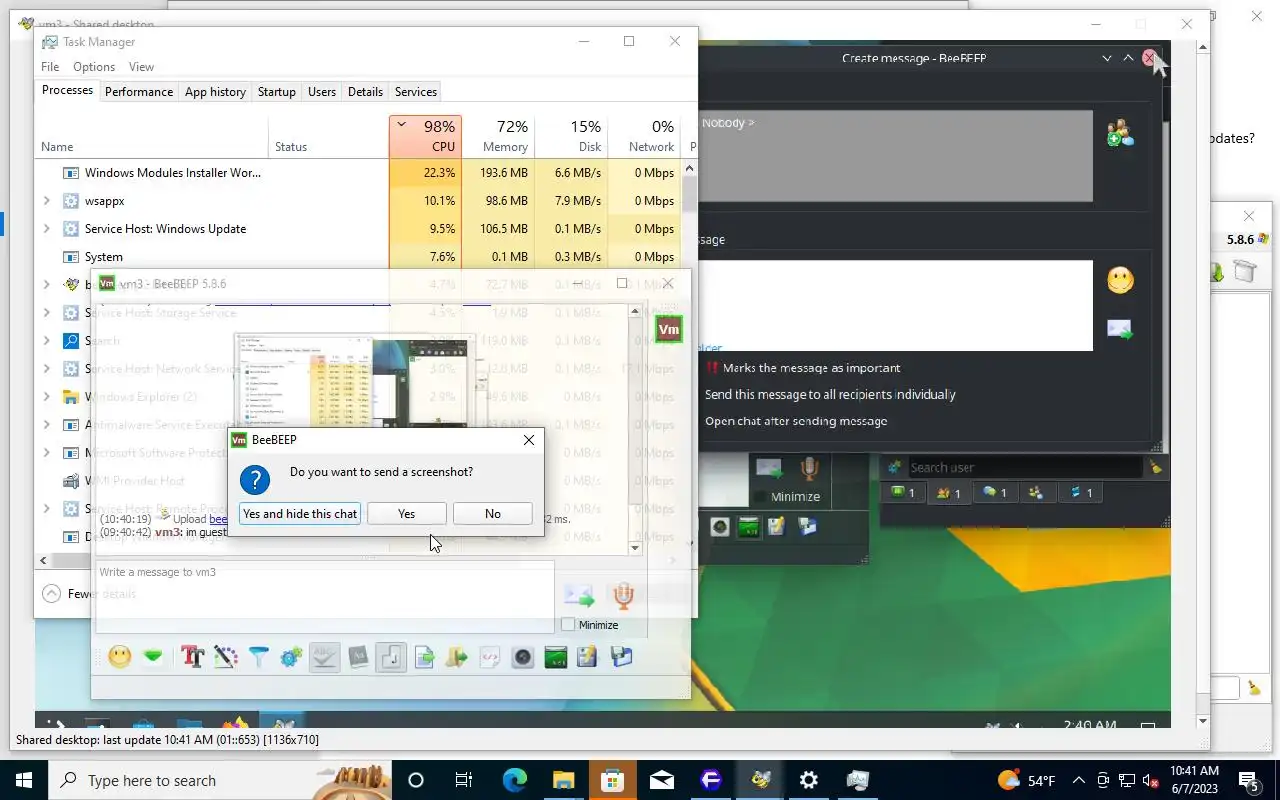Switch to Services tab
Image resolution: width=1280 pixels, height=800 pixels.
(416, 91)
